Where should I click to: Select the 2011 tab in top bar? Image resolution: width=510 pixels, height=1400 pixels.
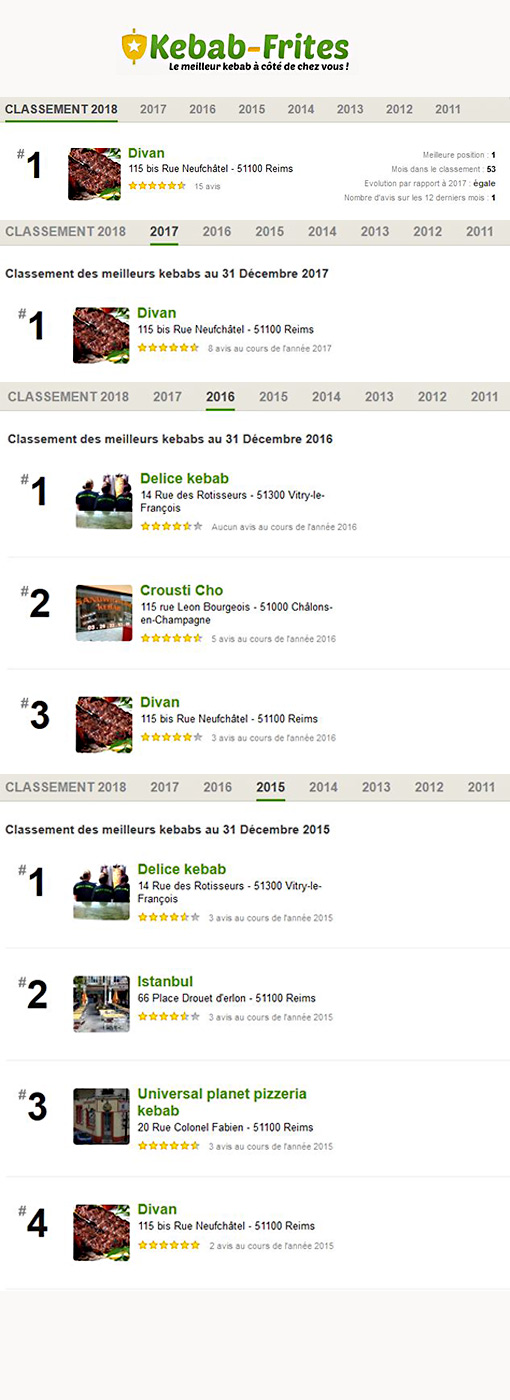(448, 109)
